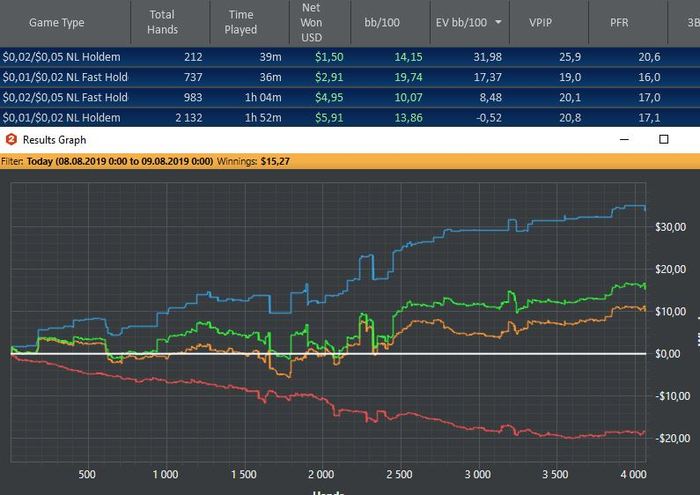The height and width of the screenshot is (495, 700).
Task: Select the $0,02/$0,05 NL Fast Hold row
Action: pyautogui.click(x=350, y=97)
